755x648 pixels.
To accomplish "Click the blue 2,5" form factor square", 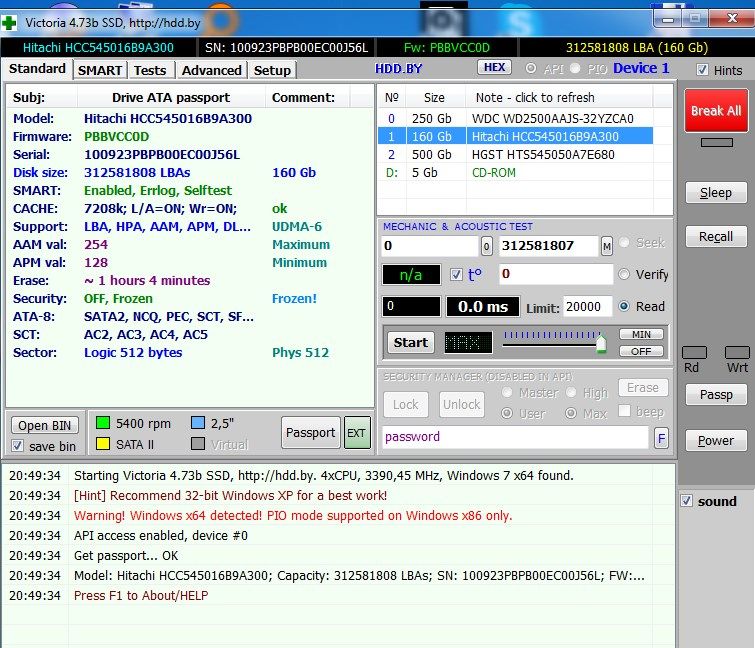I will coord(198,423).
